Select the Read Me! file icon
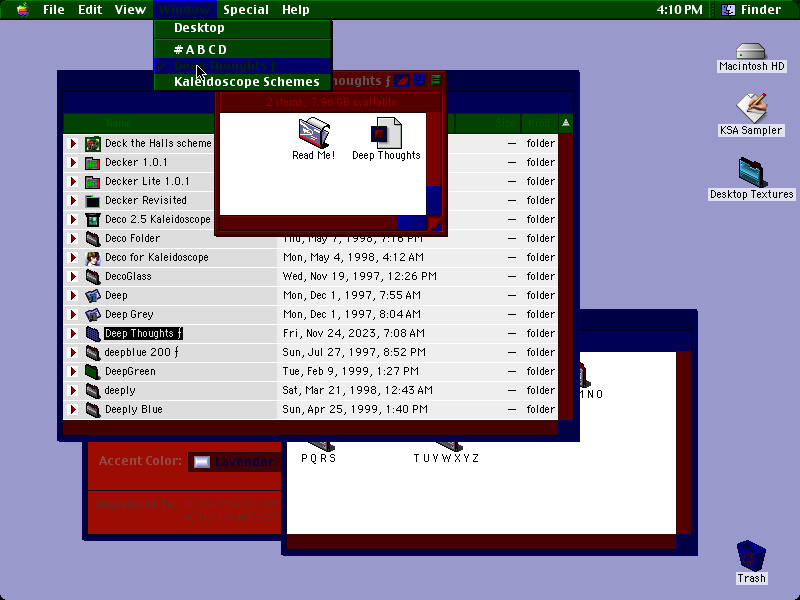Screen dimensions: 800x600 point(314,132)
